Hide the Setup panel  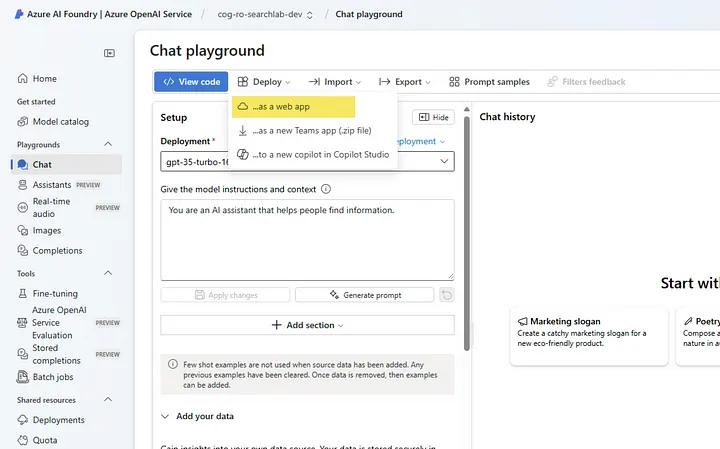click(x=433, y=117)
